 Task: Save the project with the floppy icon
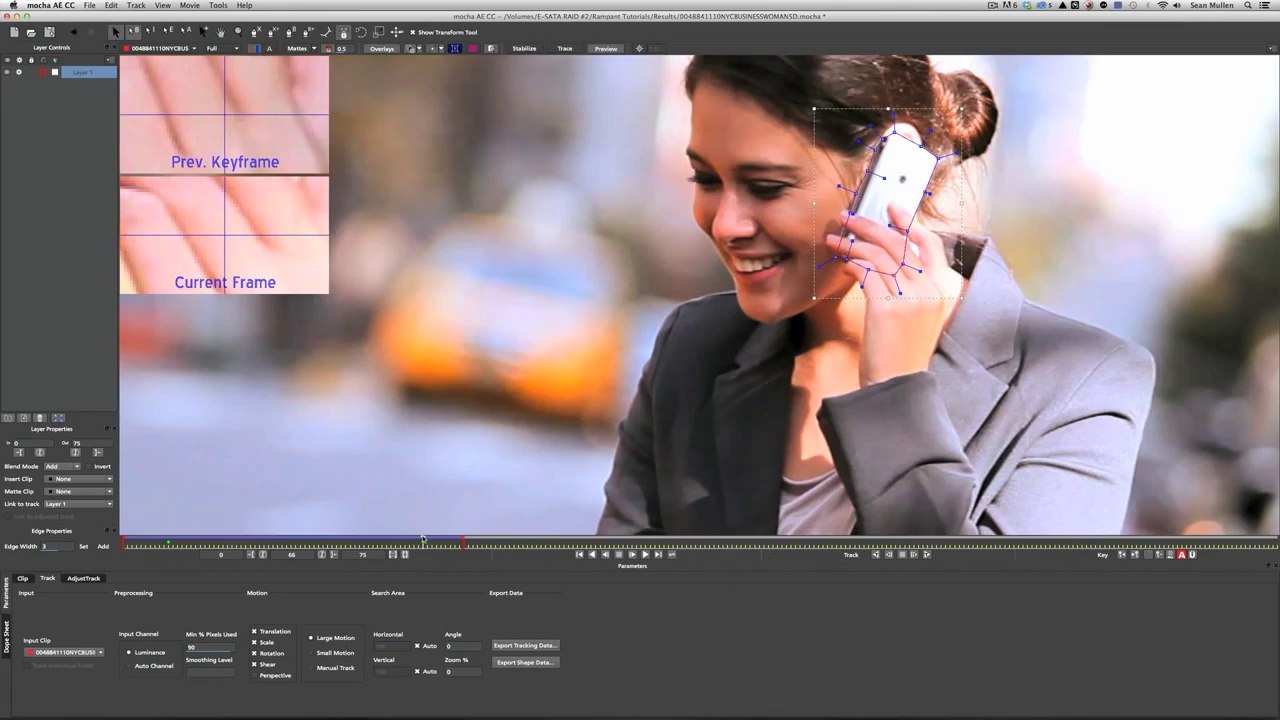pyautogui.click(x=49, y=32)
